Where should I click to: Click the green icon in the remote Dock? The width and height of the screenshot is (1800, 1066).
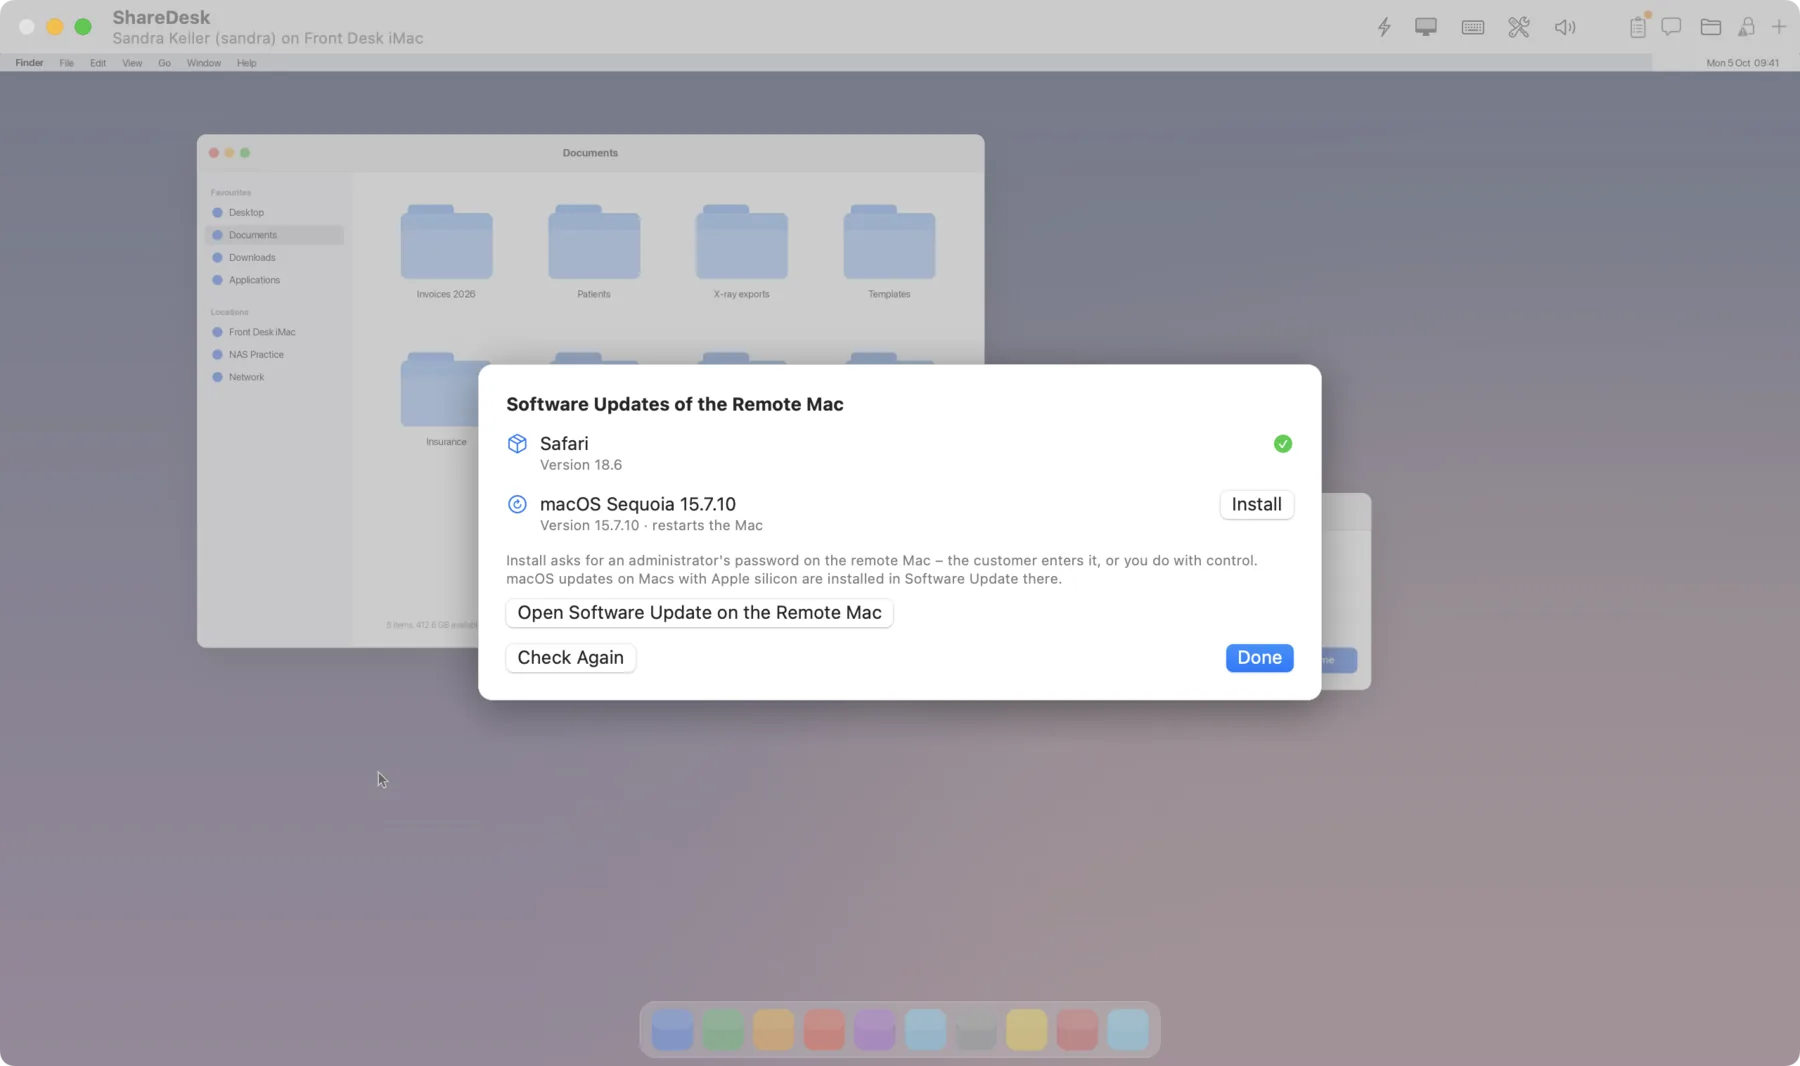coord(723,1030)
